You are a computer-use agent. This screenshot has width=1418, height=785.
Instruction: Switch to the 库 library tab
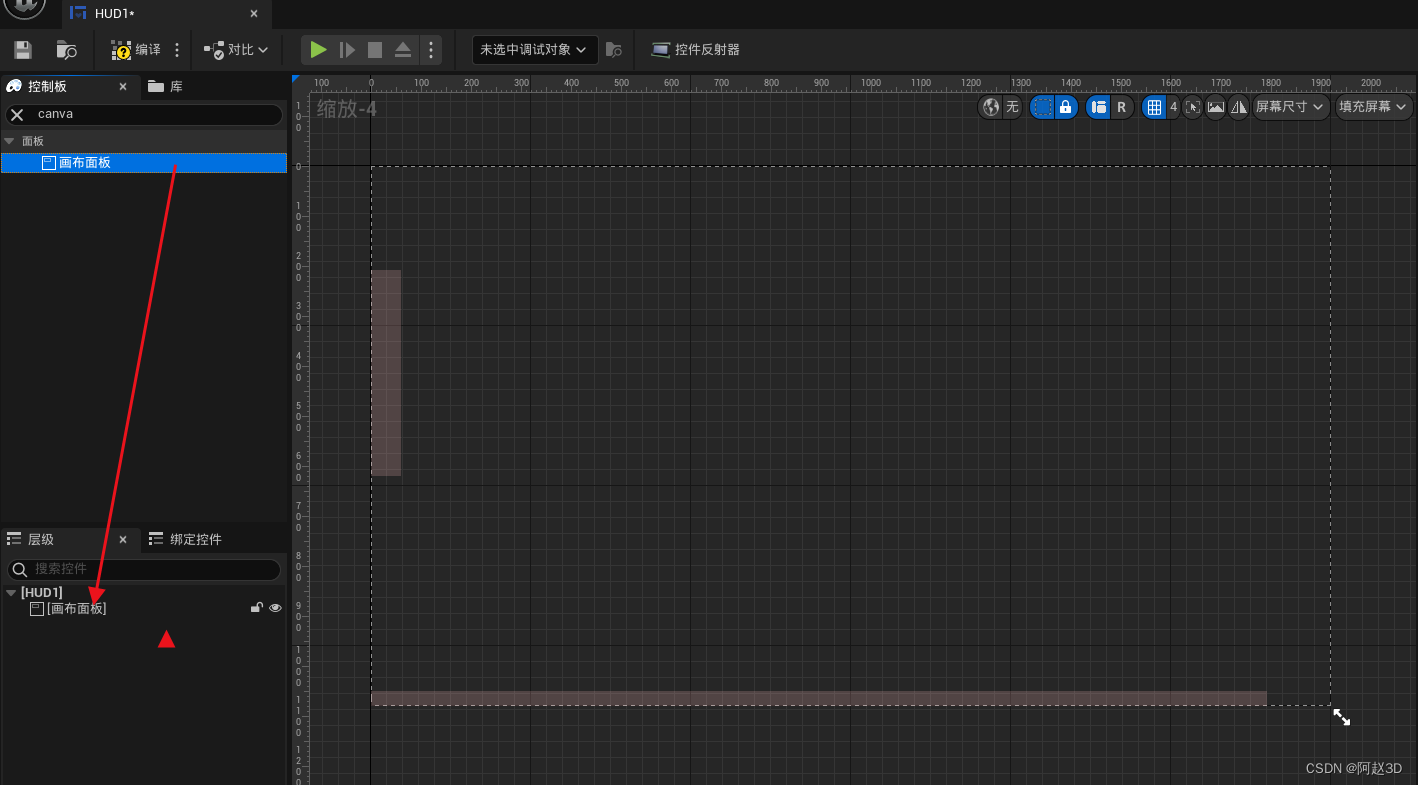(166, 87)
